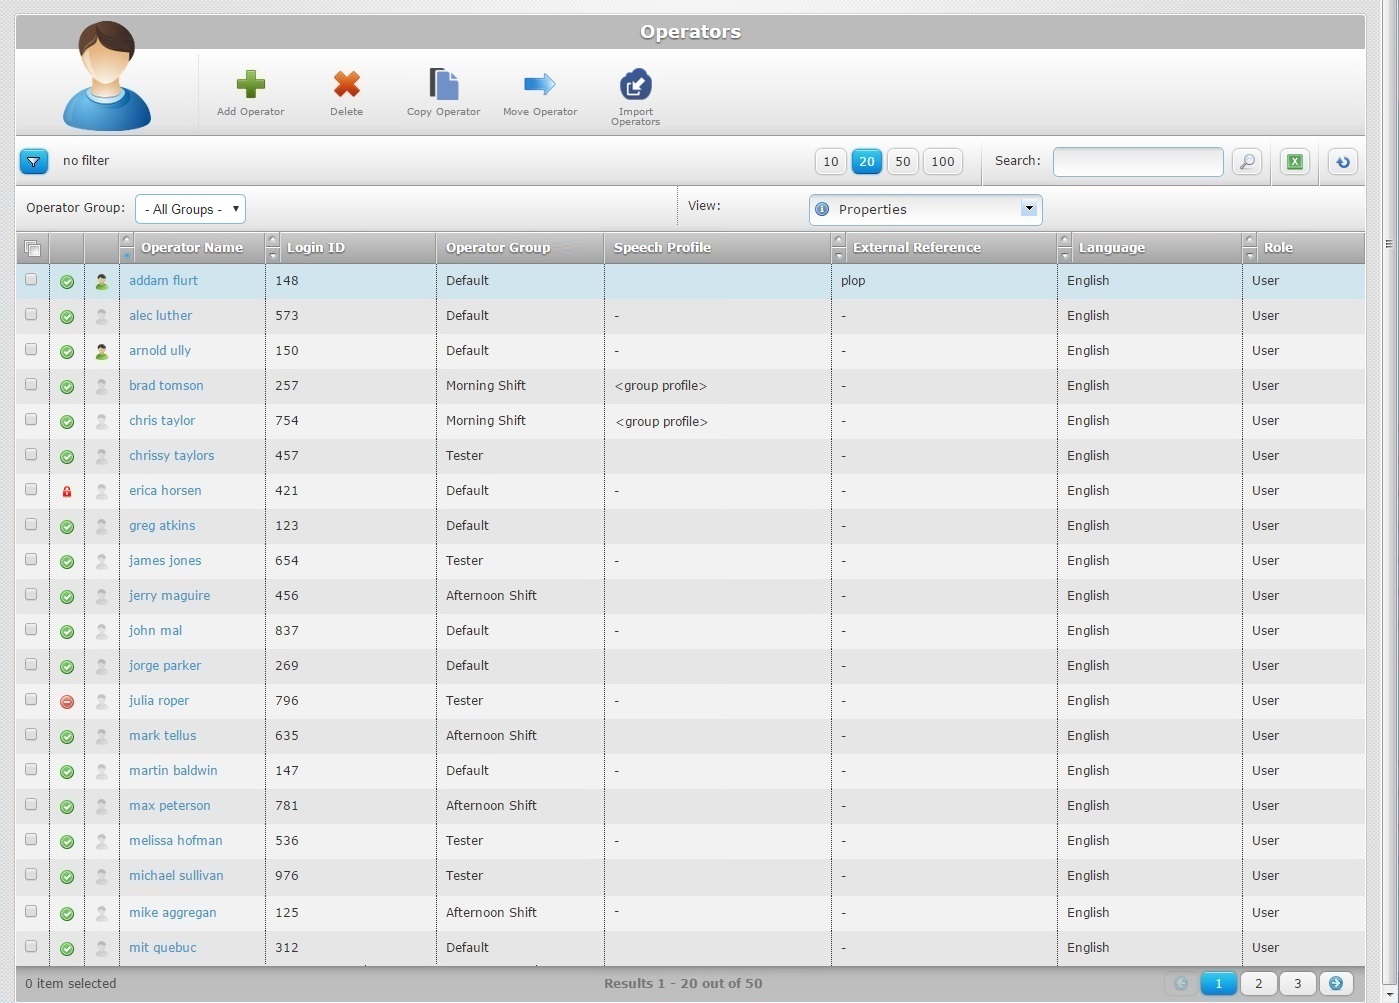
Task: Tick the checkbox for brad tomson
Action: tap(31, 385)
